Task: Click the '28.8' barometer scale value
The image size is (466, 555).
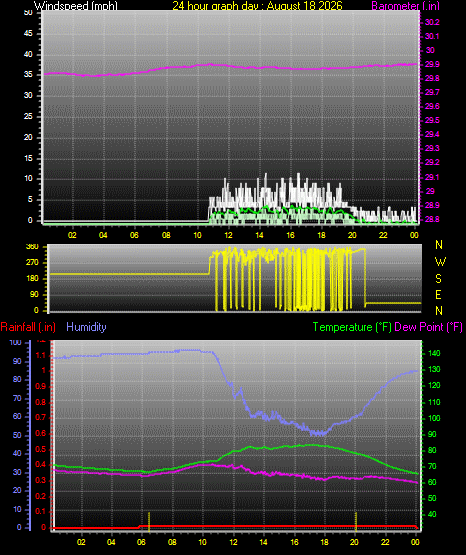Action: [x=432, y=219]
